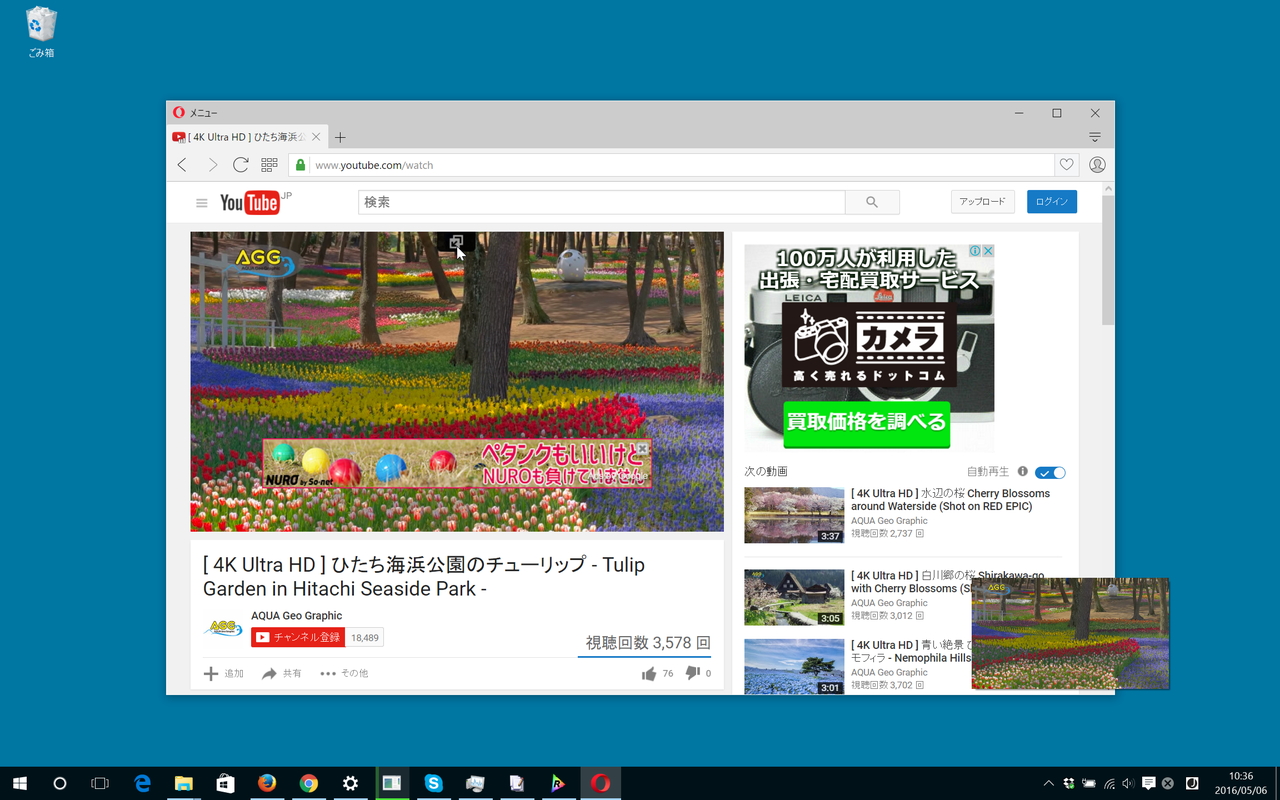Open the Opera メニュー button
This screenshot has width=1280, height=800.
point(192,112)
